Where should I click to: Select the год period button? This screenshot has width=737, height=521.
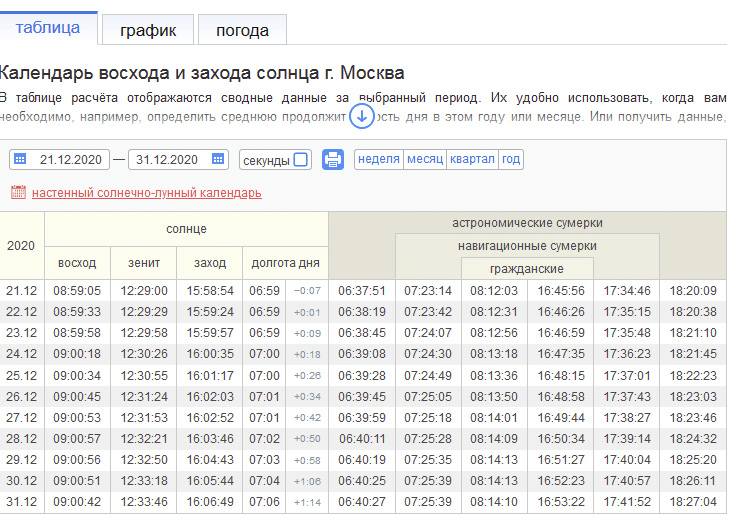(x=511, y=159)
